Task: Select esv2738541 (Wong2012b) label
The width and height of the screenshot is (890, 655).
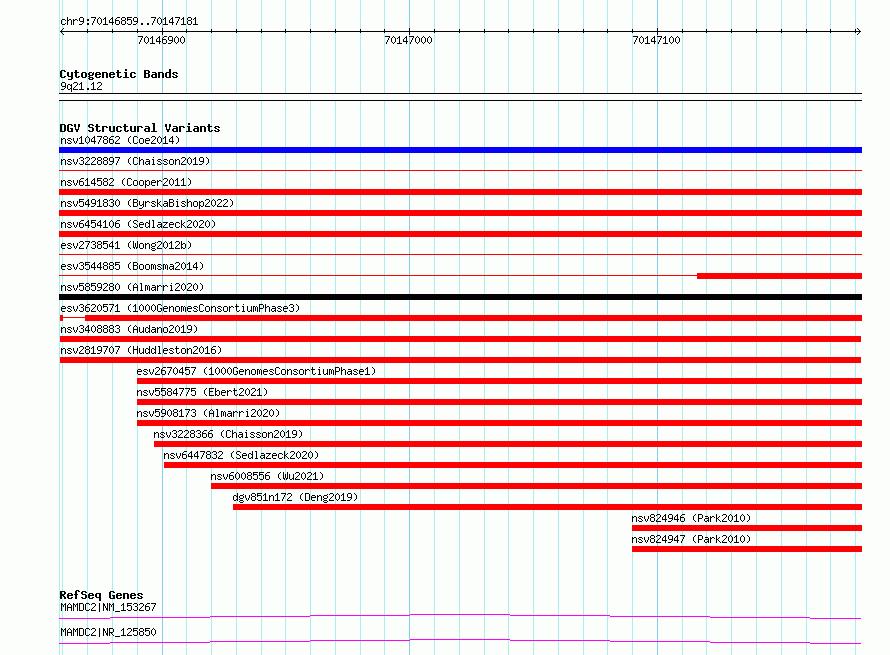Action: point(126,245)
